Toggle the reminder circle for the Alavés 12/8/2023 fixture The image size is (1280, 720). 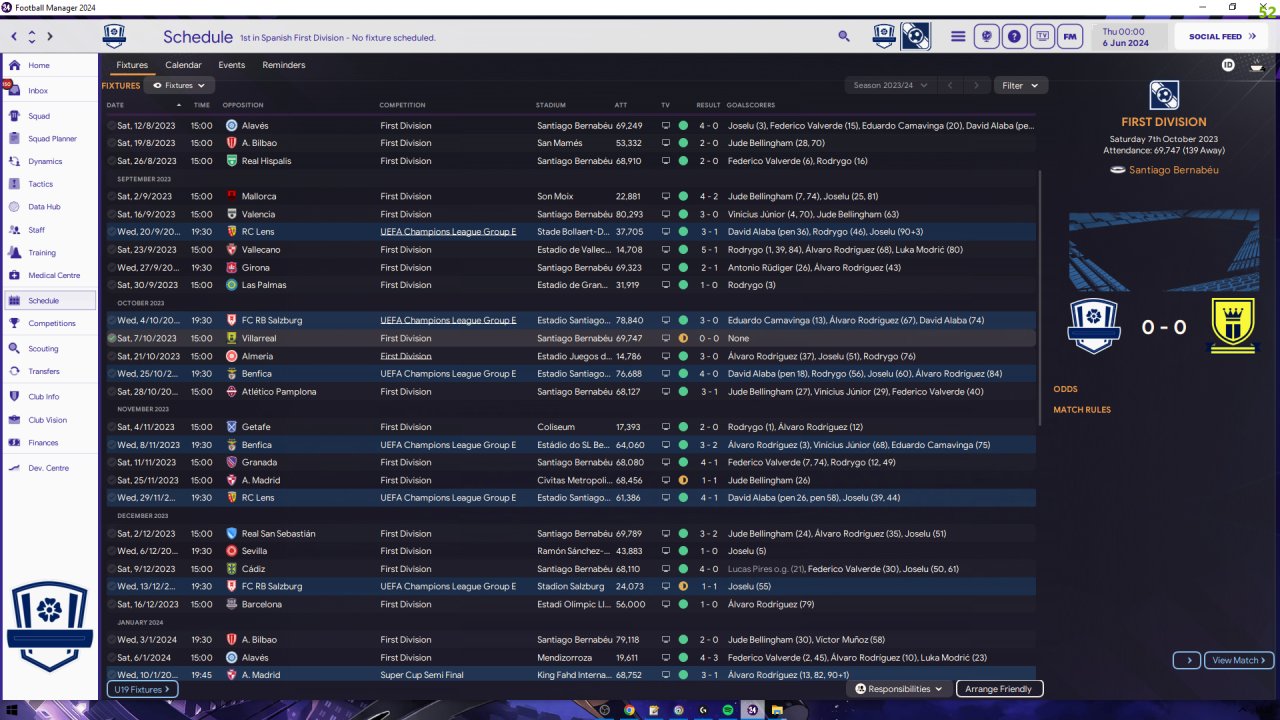point(112,126)
